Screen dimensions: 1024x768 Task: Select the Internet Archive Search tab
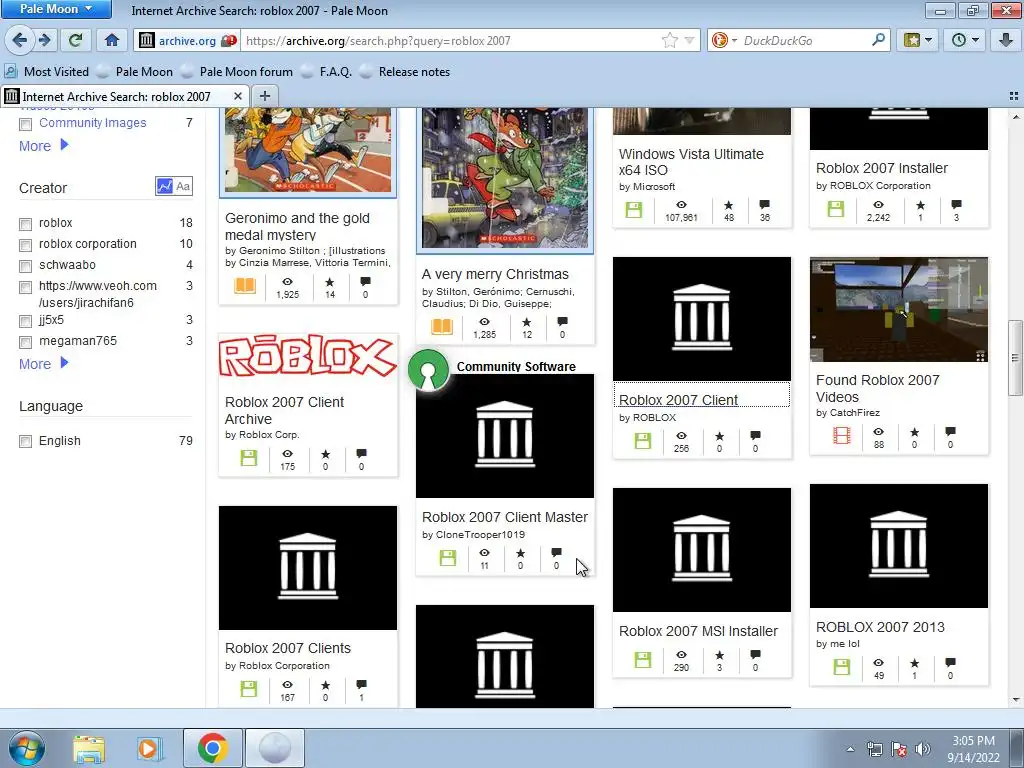coord(124,96)
